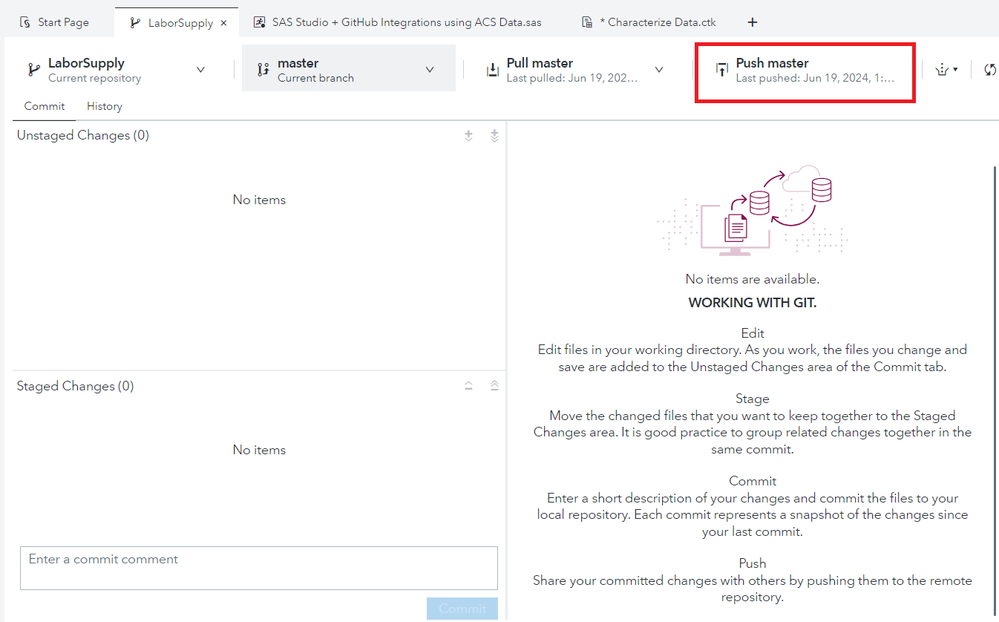Viewport: 999px width, 622px height.
Task: Stage all unstaged changes with double-arrow icon
Action: pos(494,135)
